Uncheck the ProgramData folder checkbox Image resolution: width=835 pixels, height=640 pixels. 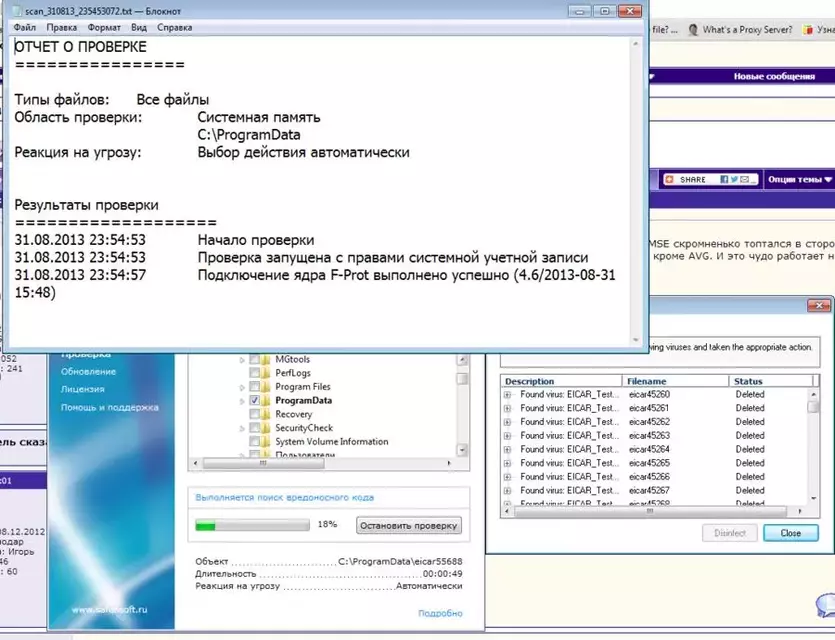pos(255,400)
